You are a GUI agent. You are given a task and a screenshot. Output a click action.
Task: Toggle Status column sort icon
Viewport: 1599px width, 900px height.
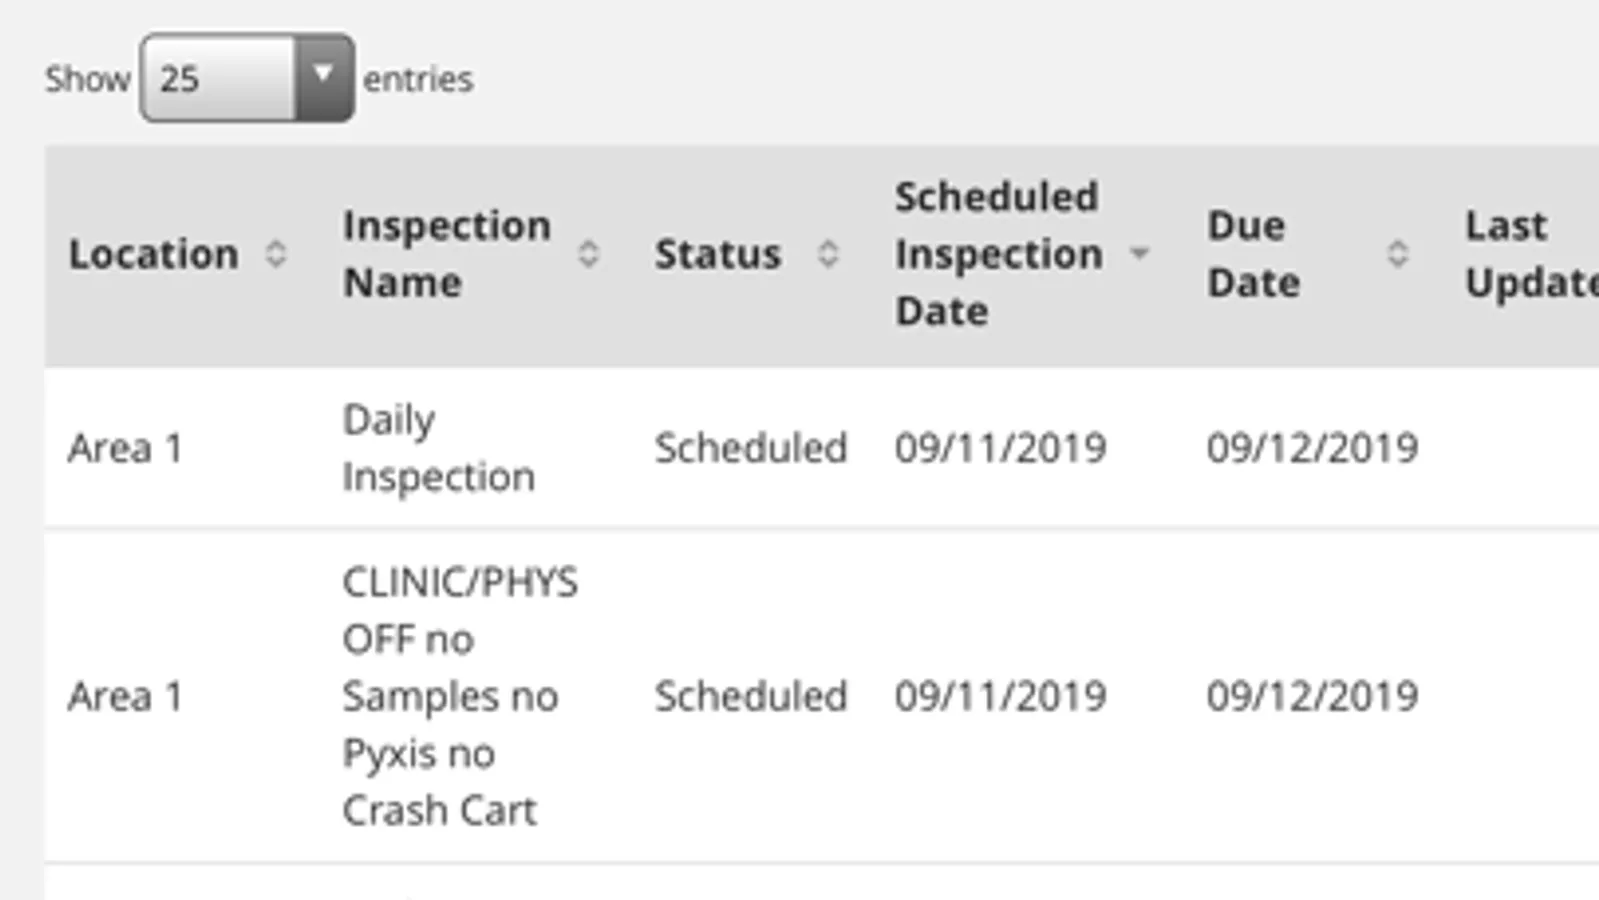click(x=828, y=254)
